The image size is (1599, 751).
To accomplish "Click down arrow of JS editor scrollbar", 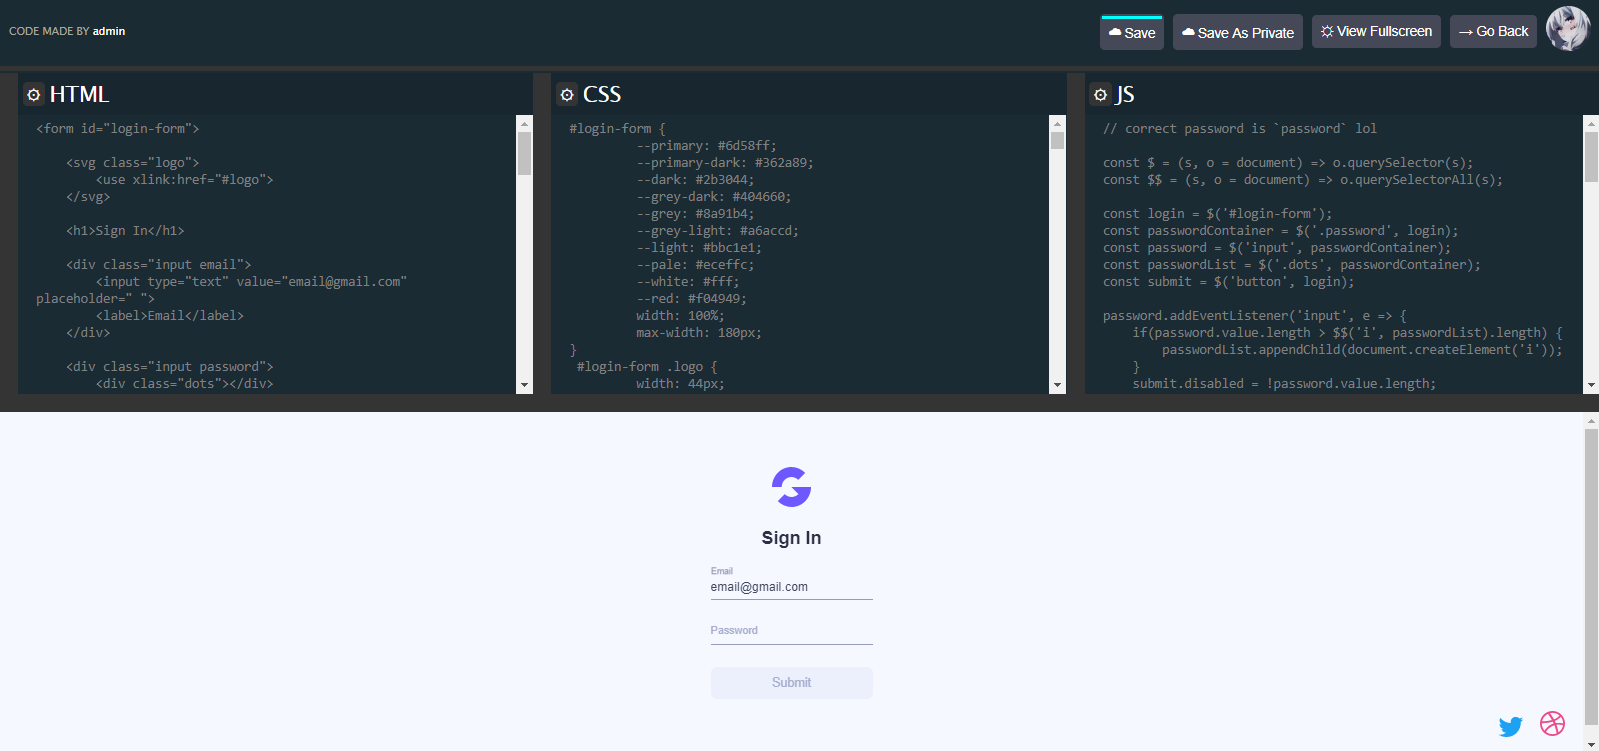I will click(1591, 385).
